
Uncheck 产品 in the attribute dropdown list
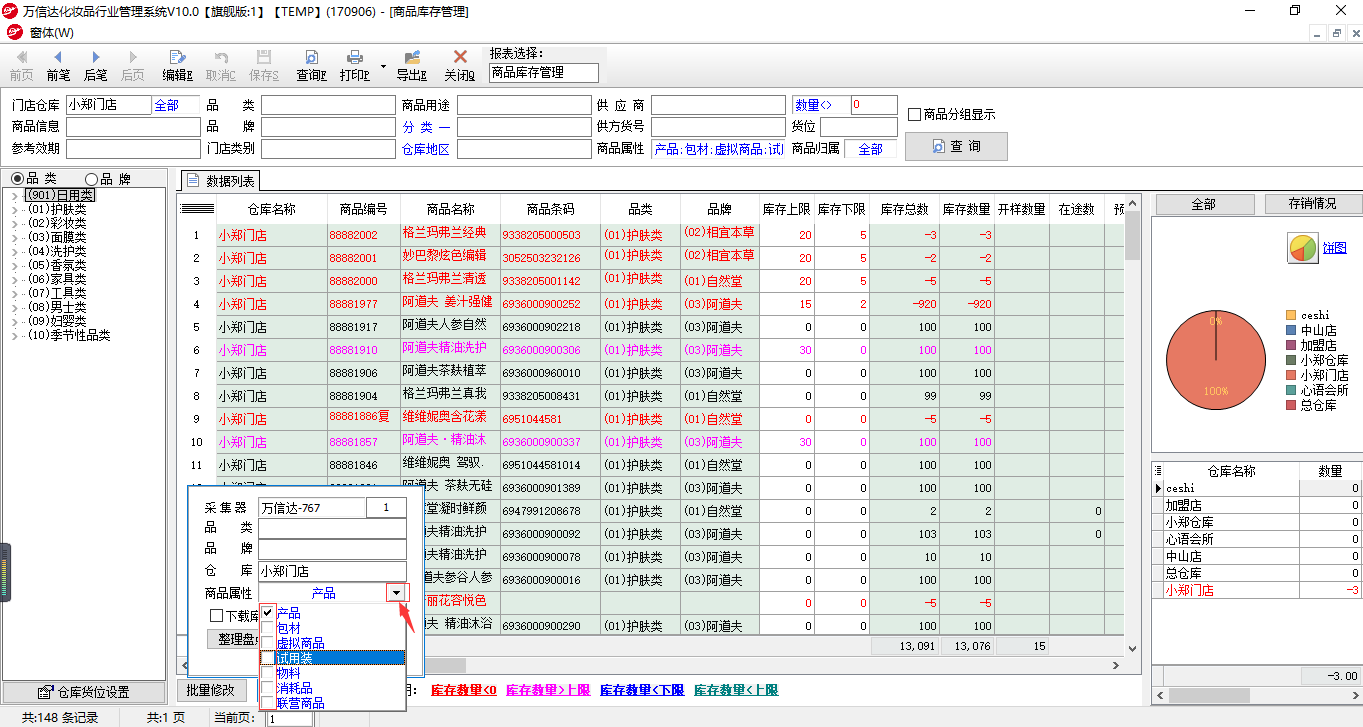tap(267, 612)
